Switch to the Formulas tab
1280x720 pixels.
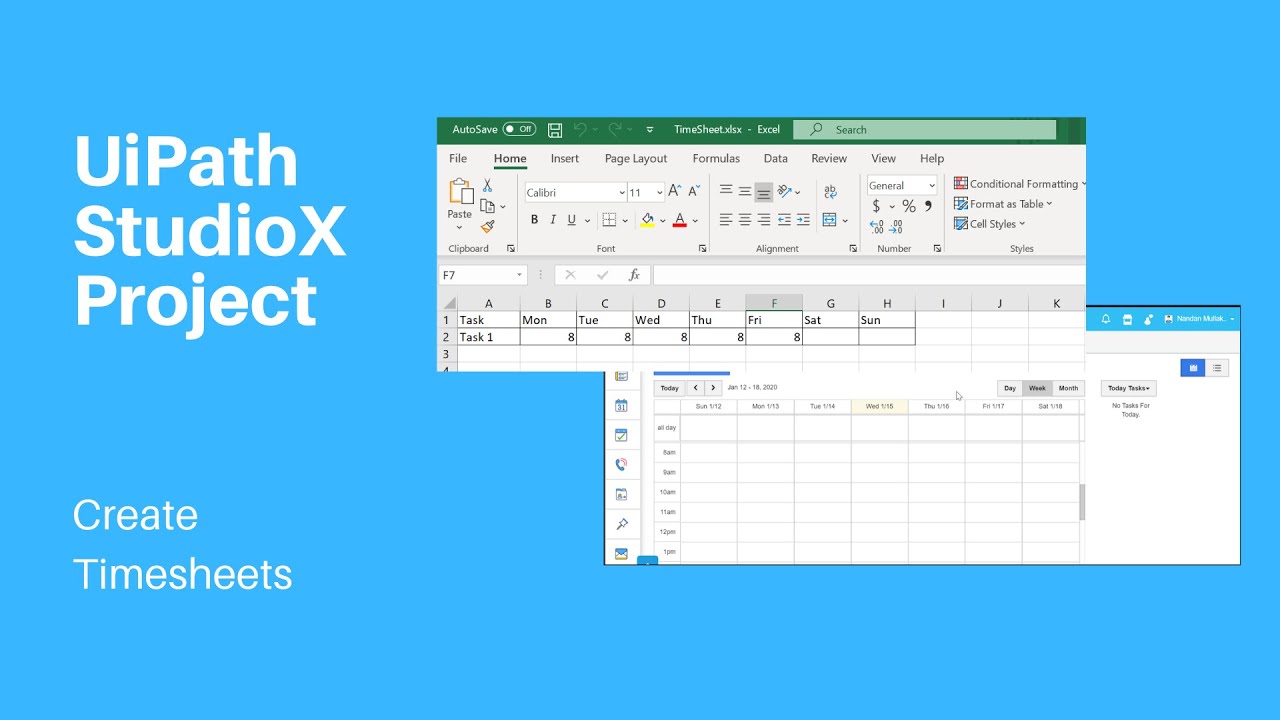point(716,158)
